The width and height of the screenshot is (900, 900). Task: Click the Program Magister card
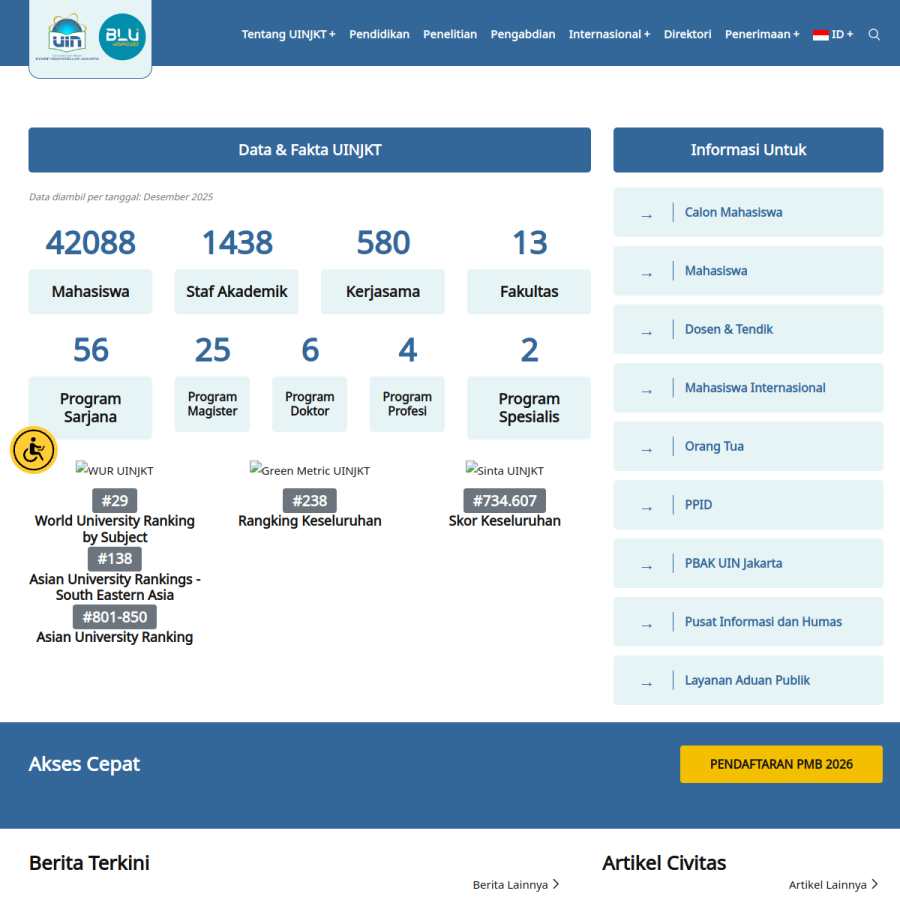tap(212, 404)
